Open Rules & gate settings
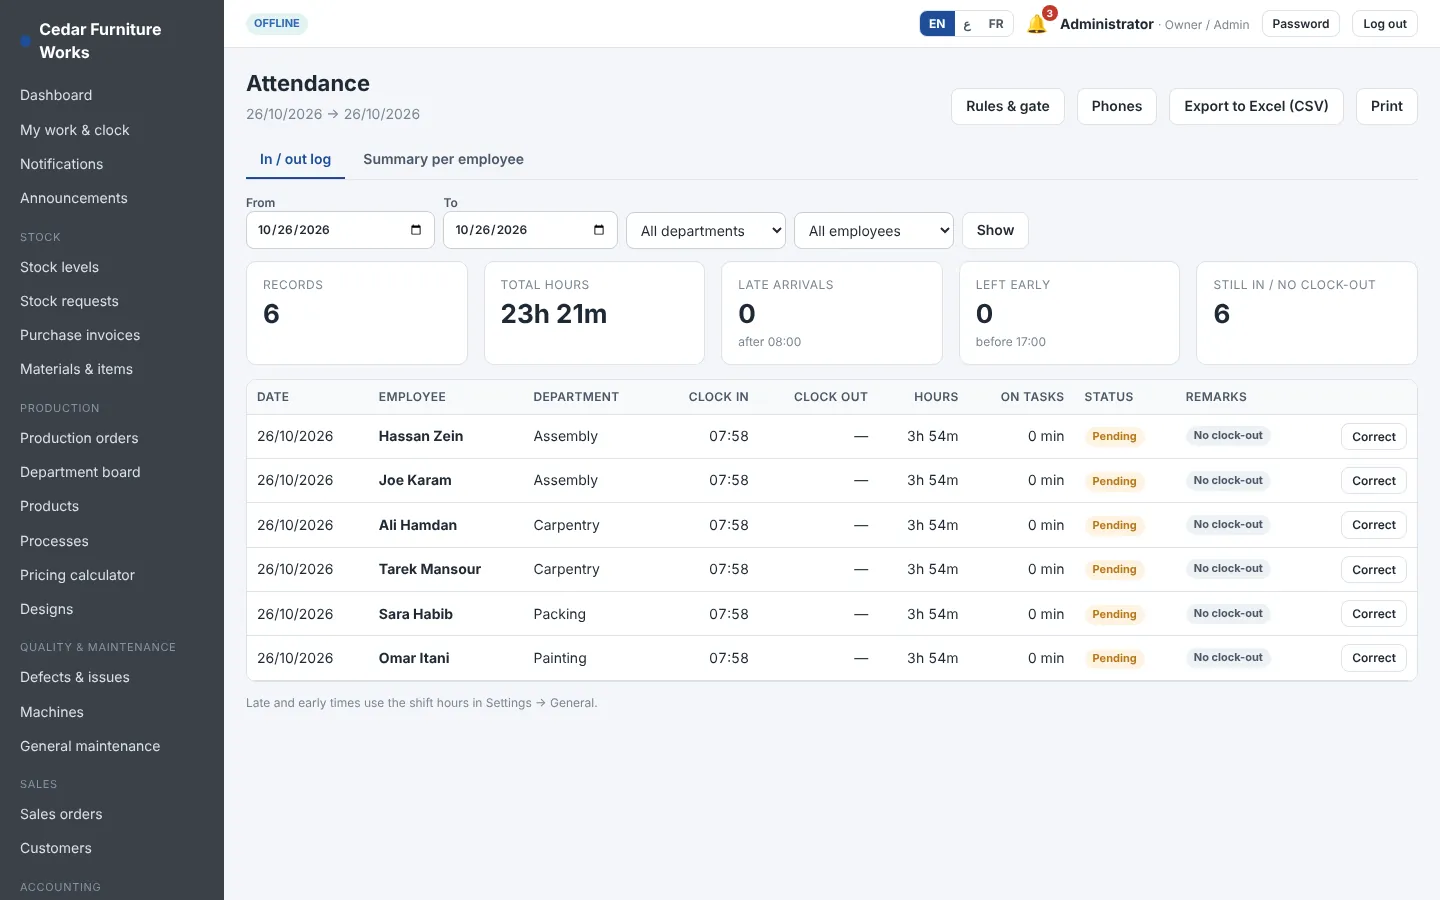The height and width of the screenshot is (900, 1440). 1008,106
